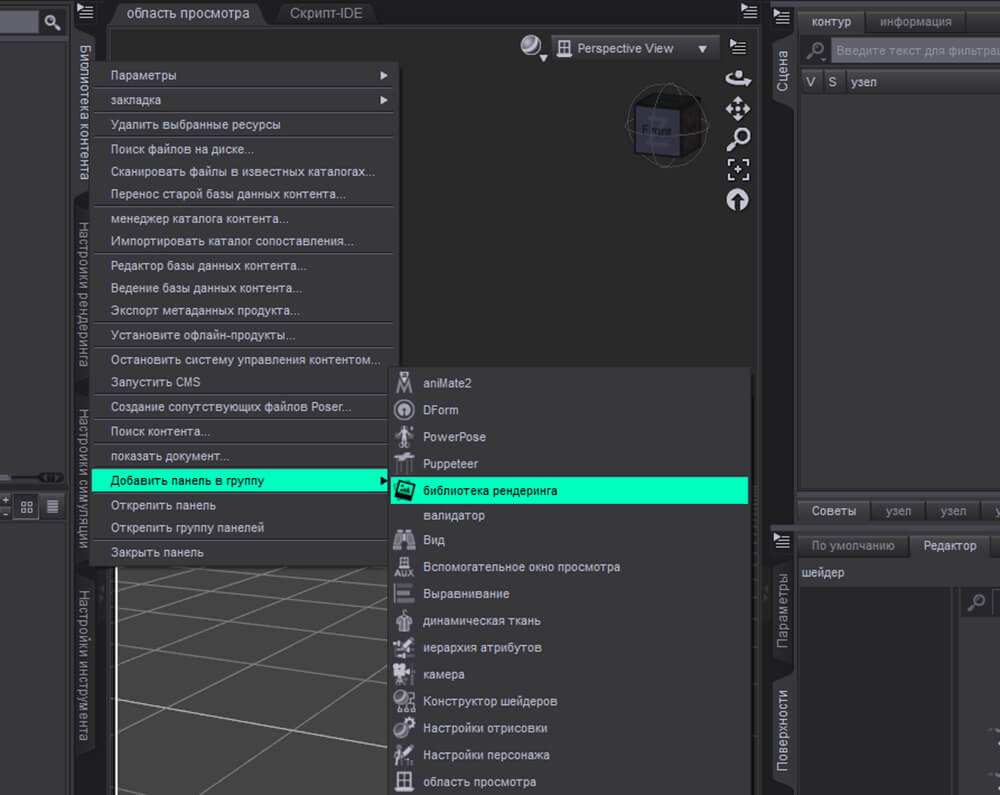Add the камера pane
Viewport: 1000px width, 795px height.
point(569,674)
